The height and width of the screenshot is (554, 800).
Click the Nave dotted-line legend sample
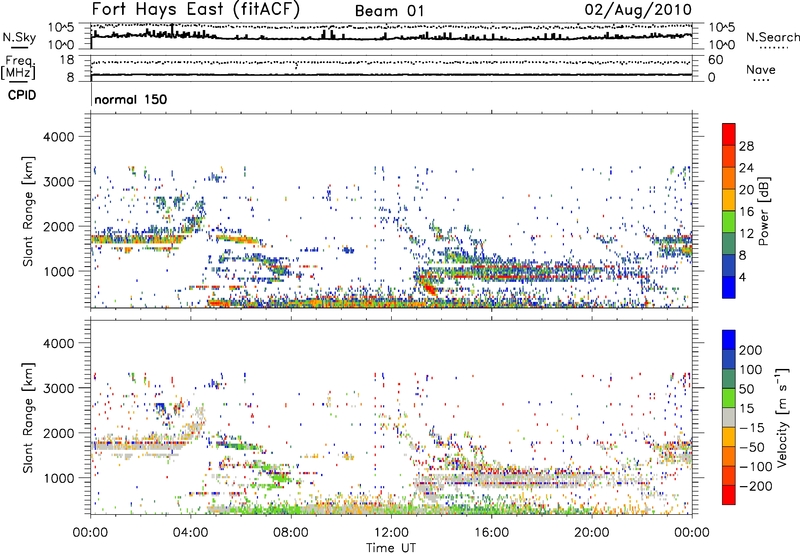pyautogui.click(x=761, y=81)
